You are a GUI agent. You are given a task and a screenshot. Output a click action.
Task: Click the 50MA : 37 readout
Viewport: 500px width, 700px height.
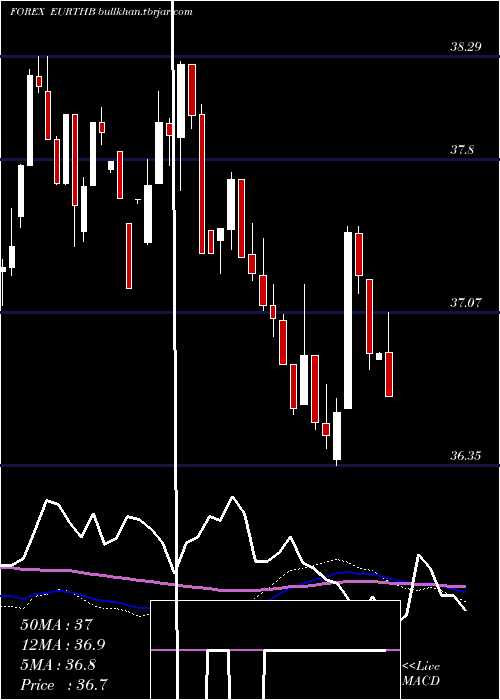[56, 625]
